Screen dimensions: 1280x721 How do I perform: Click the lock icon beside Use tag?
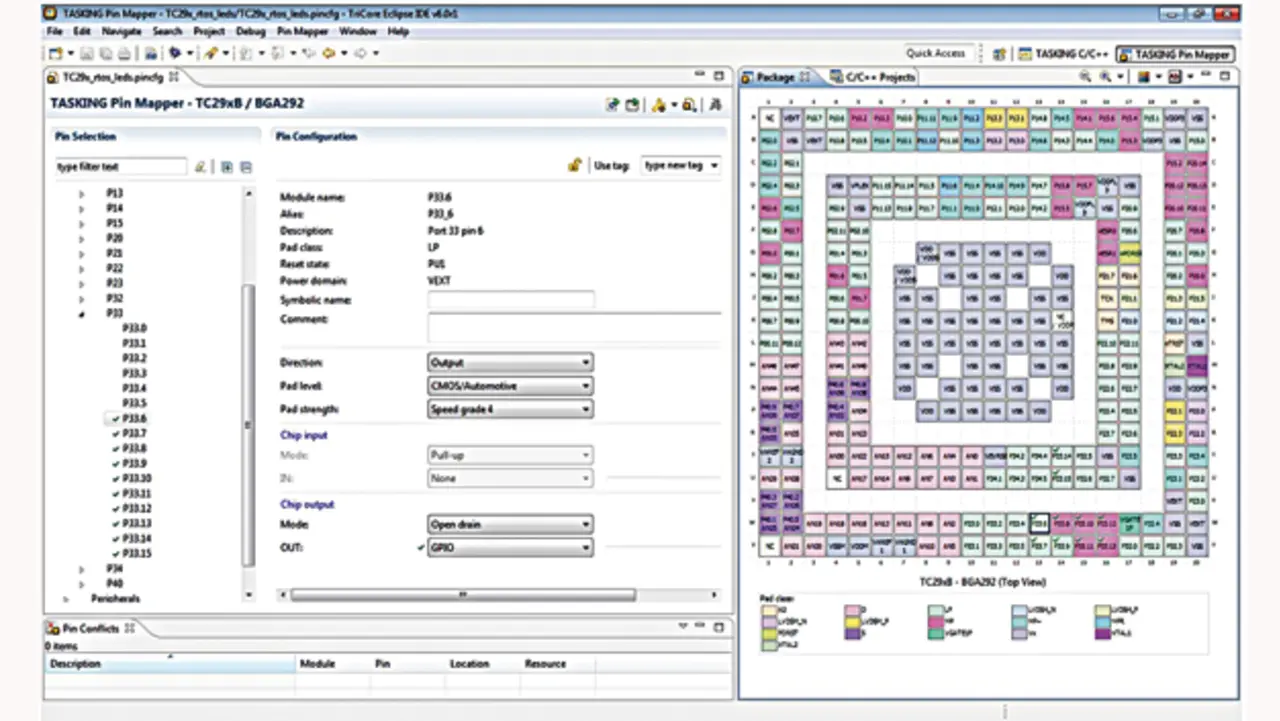click(x=574, y=165)
